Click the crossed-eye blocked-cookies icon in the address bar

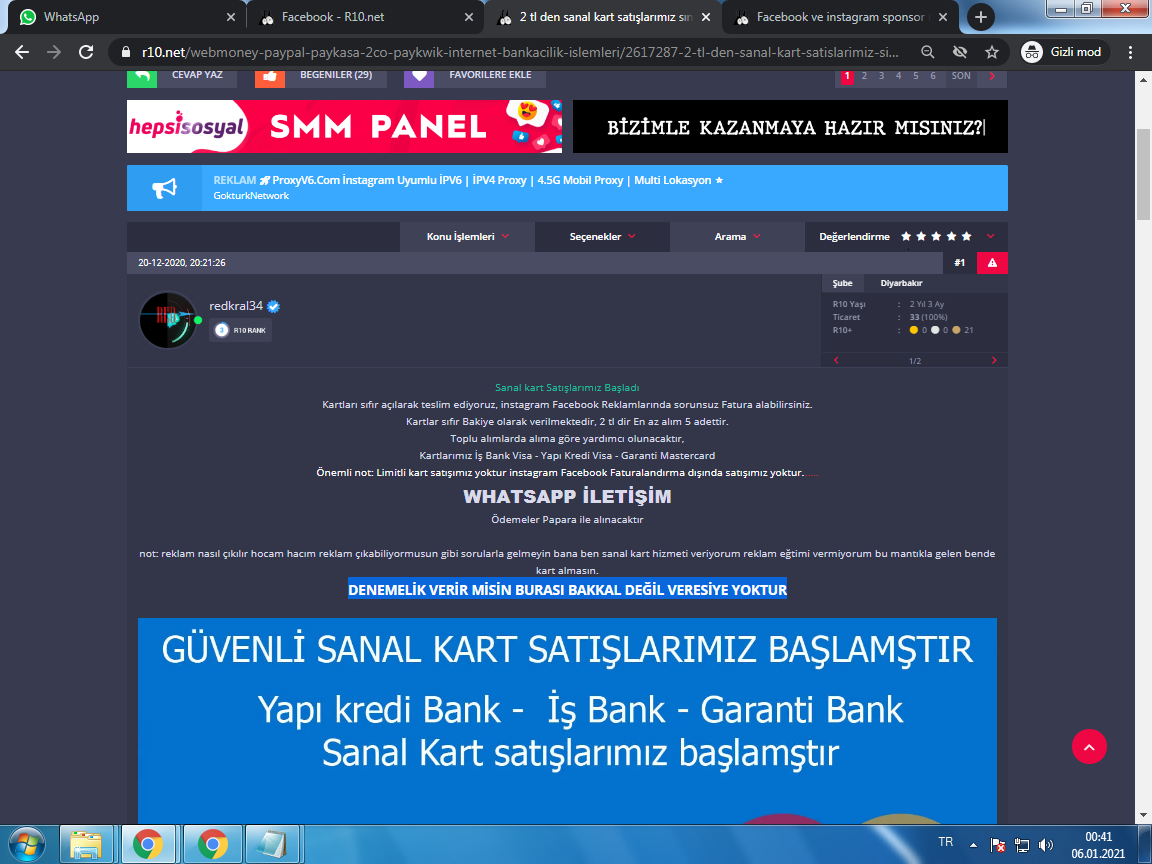click(x=960, y=51)
